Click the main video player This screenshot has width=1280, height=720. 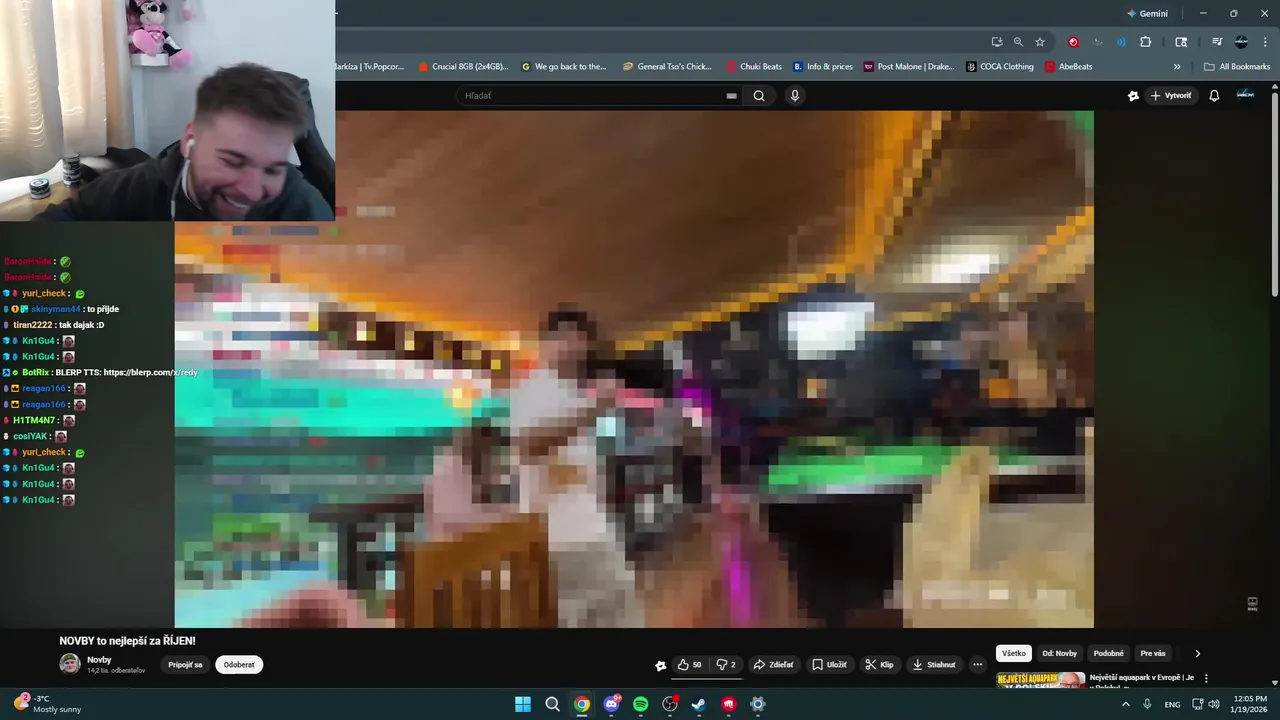(x=634, y=369)
